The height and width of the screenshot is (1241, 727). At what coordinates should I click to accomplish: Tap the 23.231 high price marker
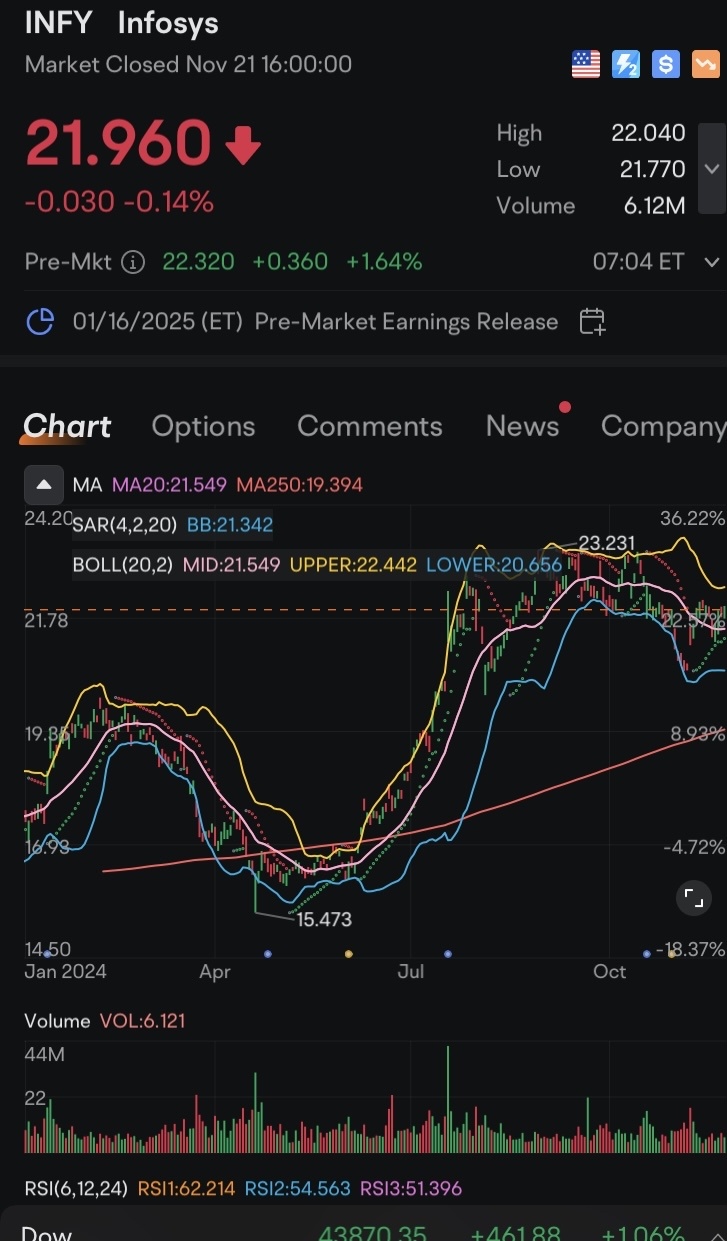pos(607,544)
